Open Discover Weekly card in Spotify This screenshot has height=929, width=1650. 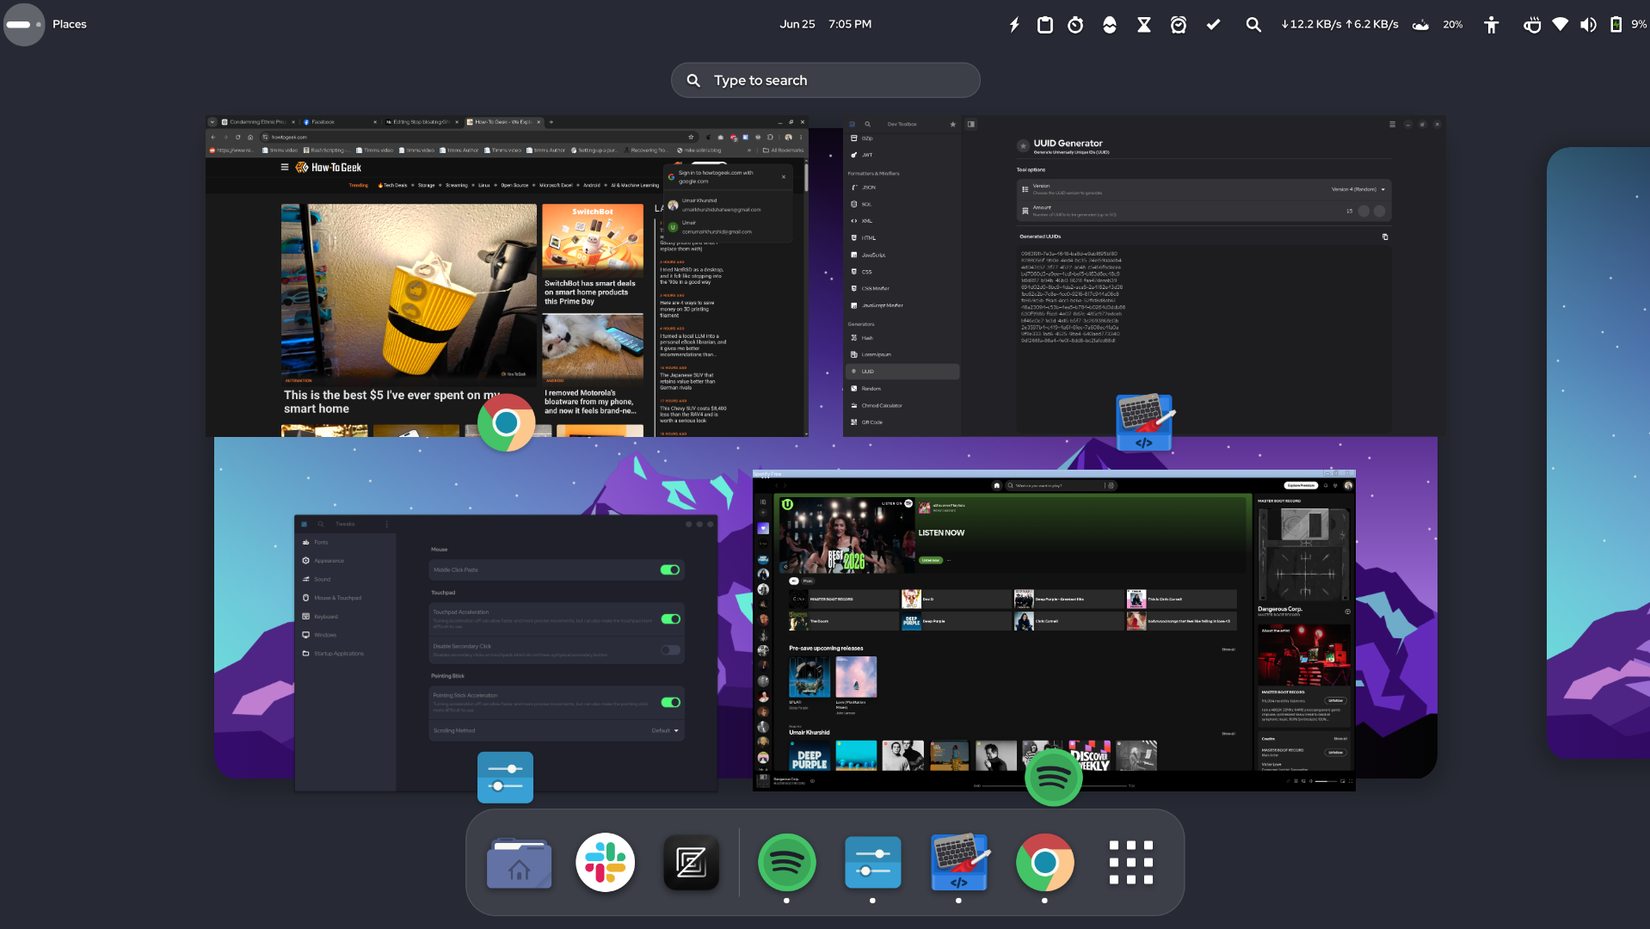(x=1090, y=756)
